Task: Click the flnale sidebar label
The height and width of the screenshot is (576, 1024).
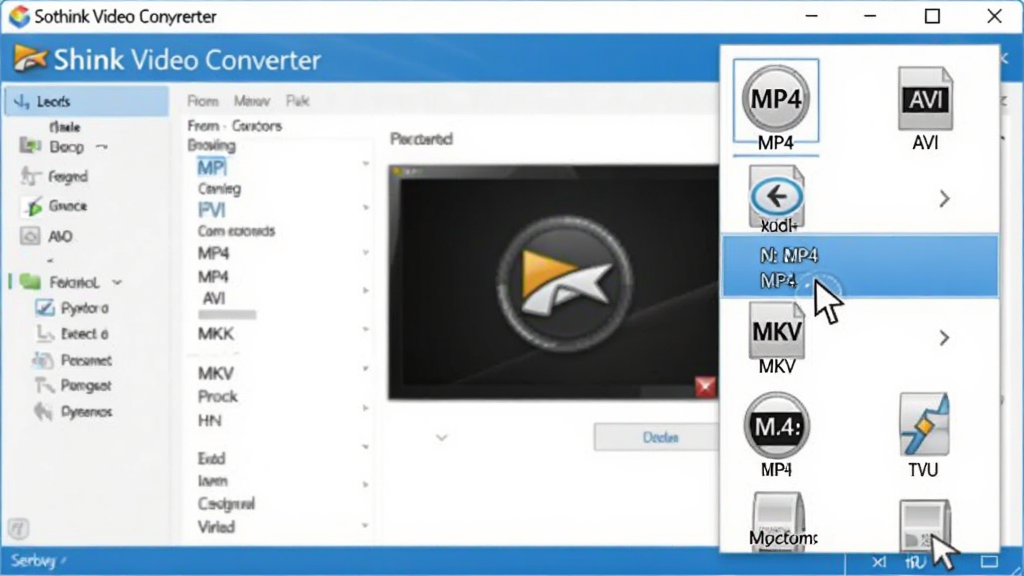Action: tap(65, 127)
